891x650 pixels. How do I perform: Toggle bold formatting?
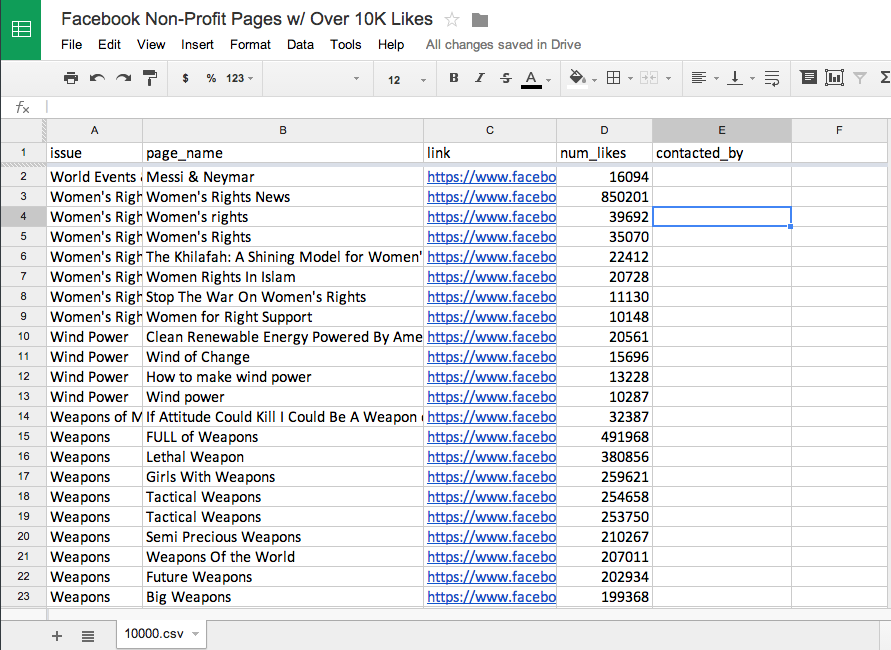point(453,78)
